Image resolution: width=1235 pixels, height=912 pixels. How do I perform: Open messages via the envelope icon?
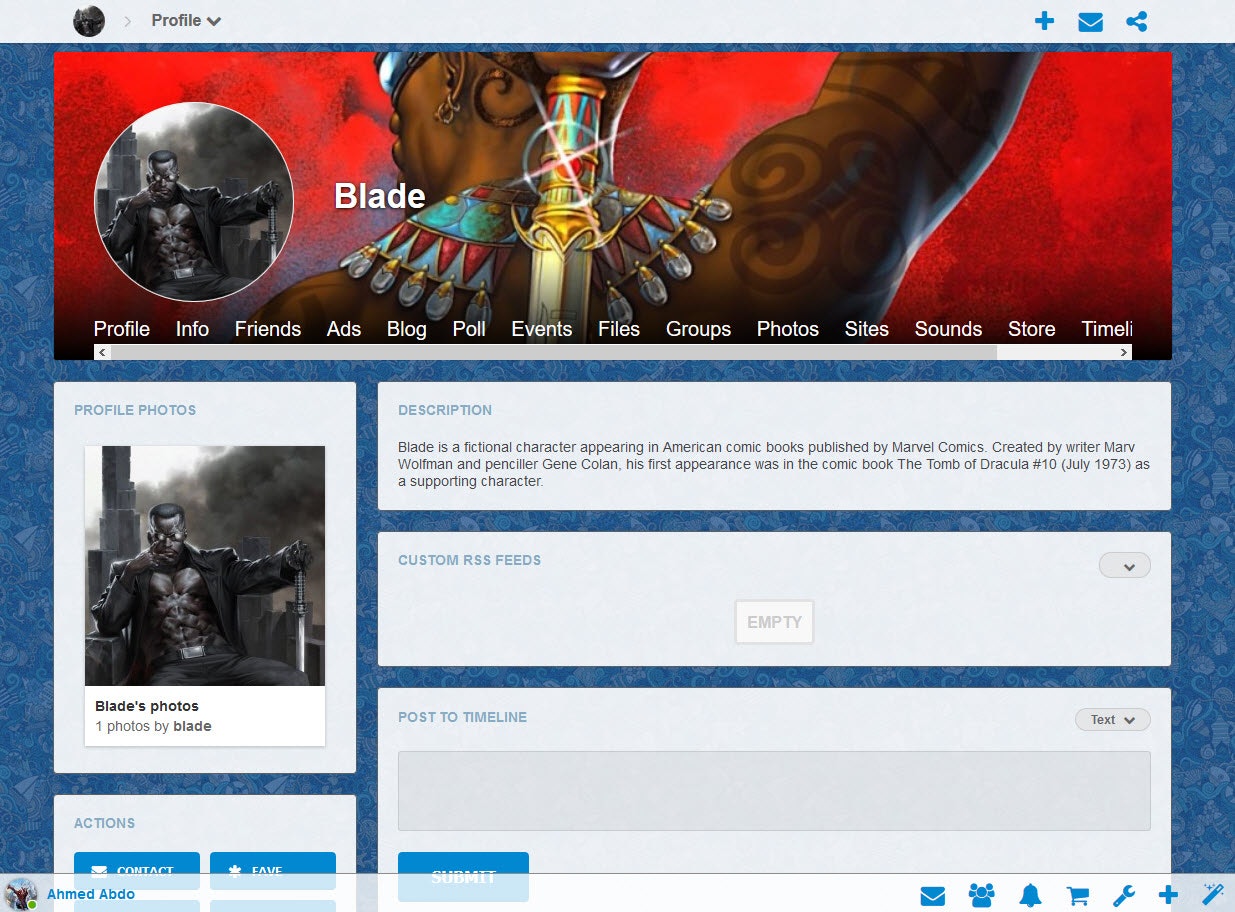[x=1090, y=21]
